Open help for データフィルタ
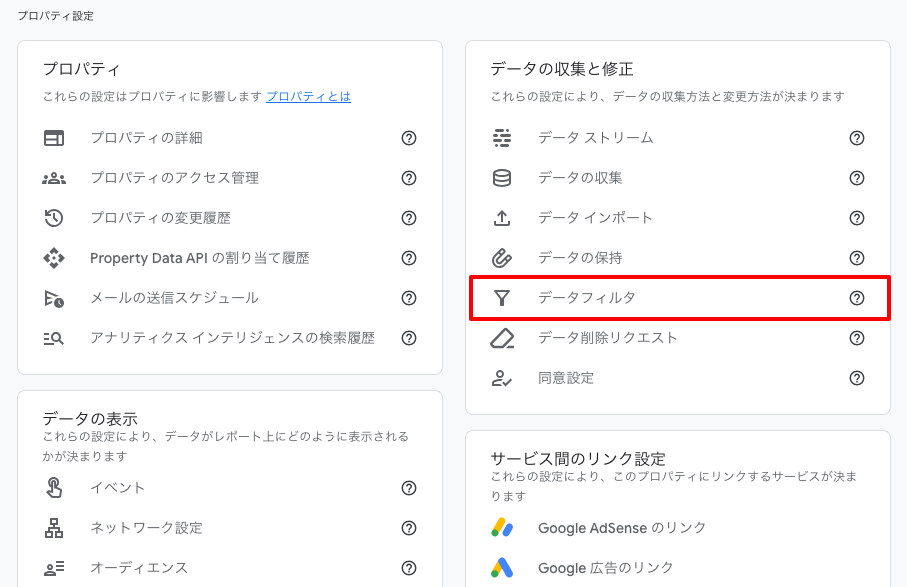Image resolution: width=907 pixels, height=587 pixels. [857, 298]
